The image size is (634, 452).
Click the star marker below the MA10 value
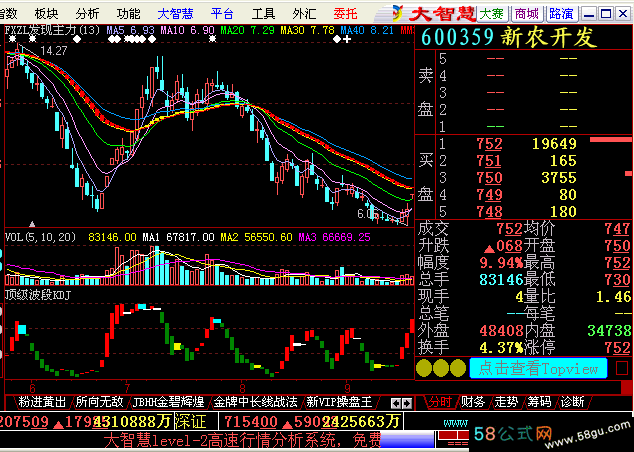212,39
